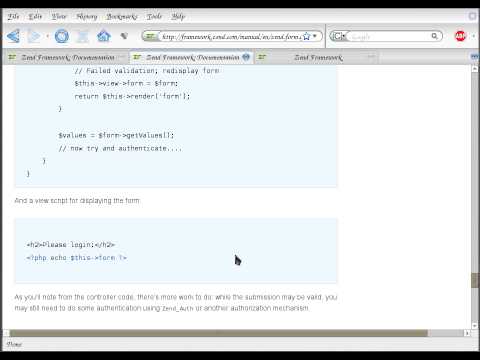Click the text 'And a view script for displaying the form'

(x=77, y=200)
